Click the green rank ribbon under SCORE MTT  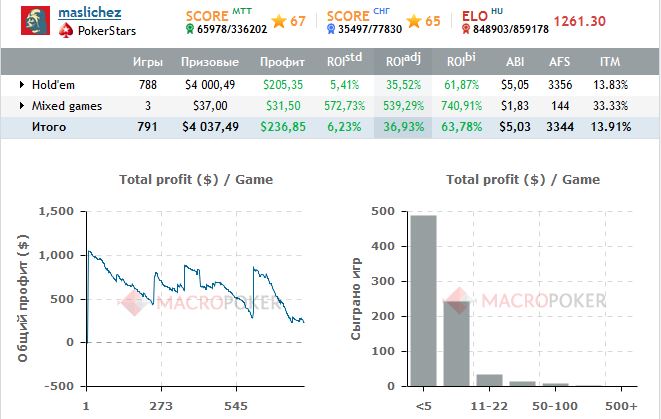(x=190, y=31)
